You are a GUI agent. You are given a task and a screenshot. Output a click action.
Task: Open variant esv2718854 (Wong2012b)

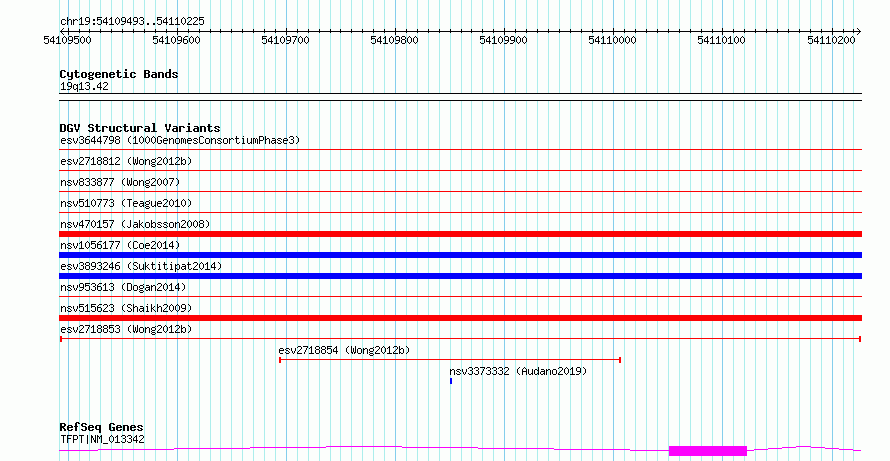tap(344, 350)
